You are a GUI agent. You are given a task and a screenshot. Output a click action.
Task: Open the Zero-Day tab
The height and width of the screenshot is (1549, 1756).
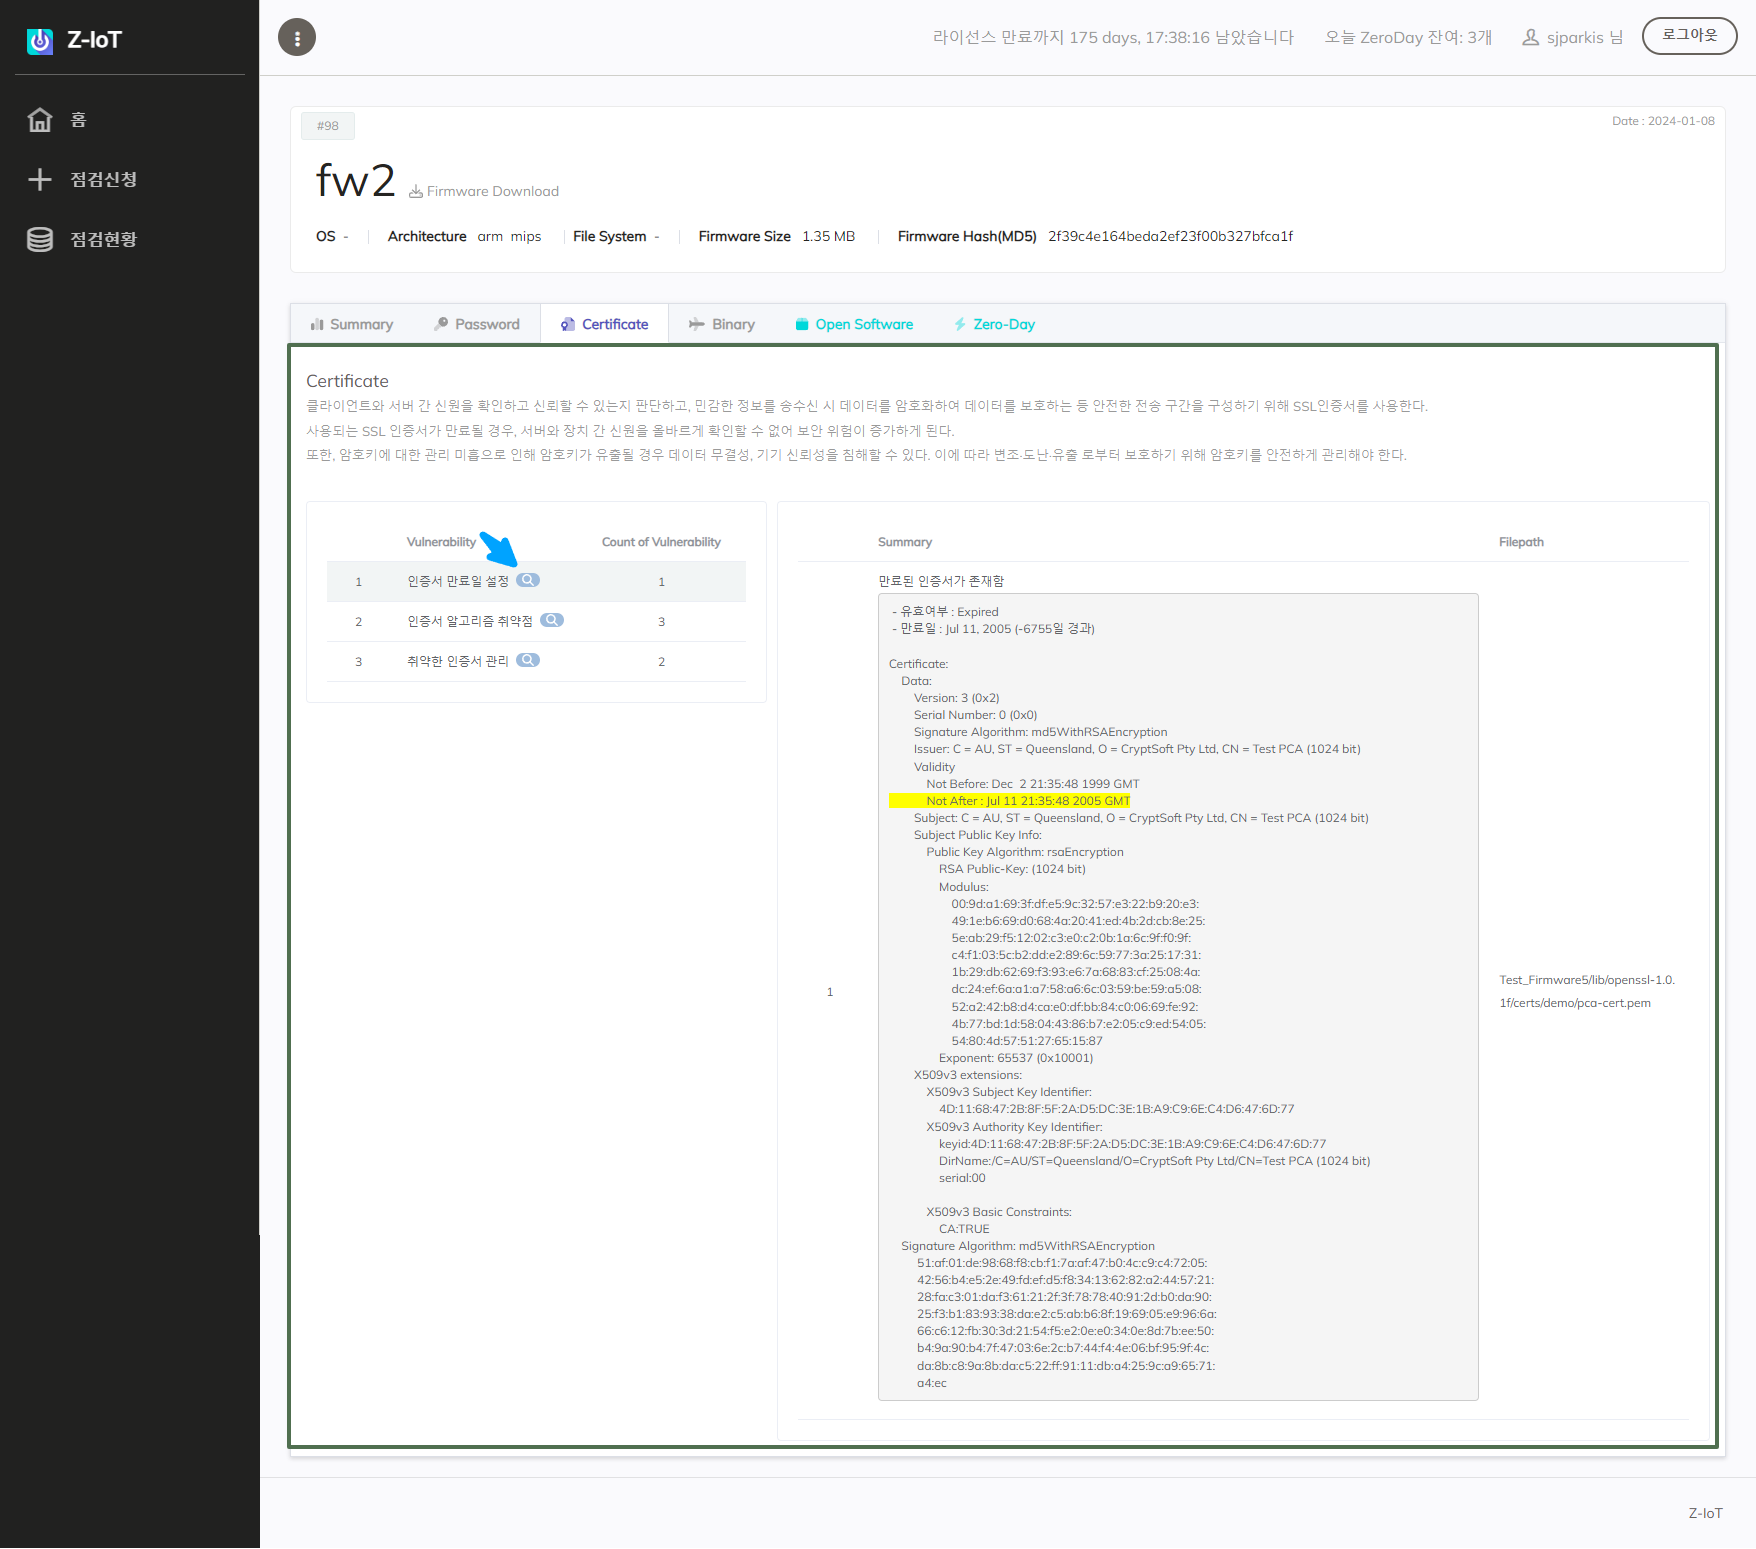pos(994,325)
